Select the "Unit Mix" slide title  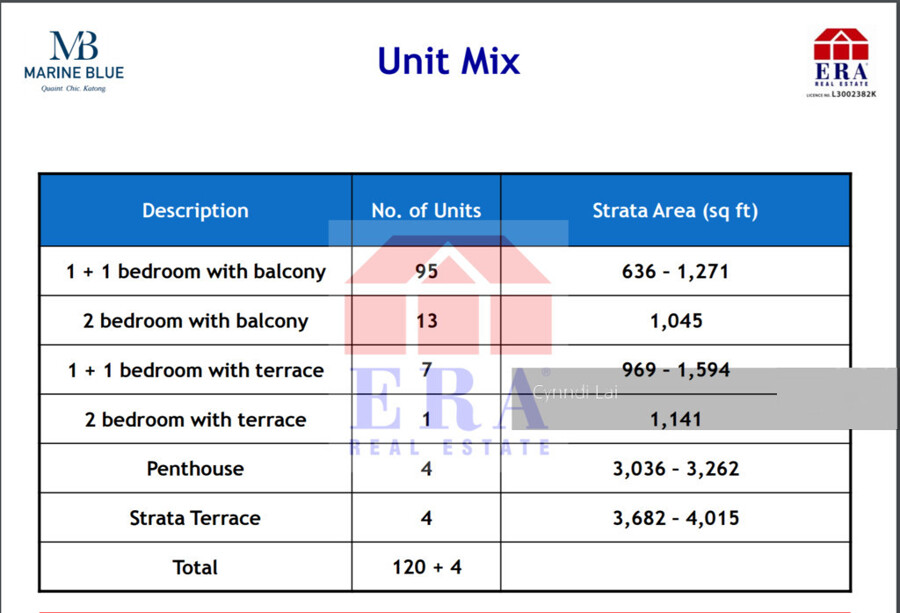[449, 61]
